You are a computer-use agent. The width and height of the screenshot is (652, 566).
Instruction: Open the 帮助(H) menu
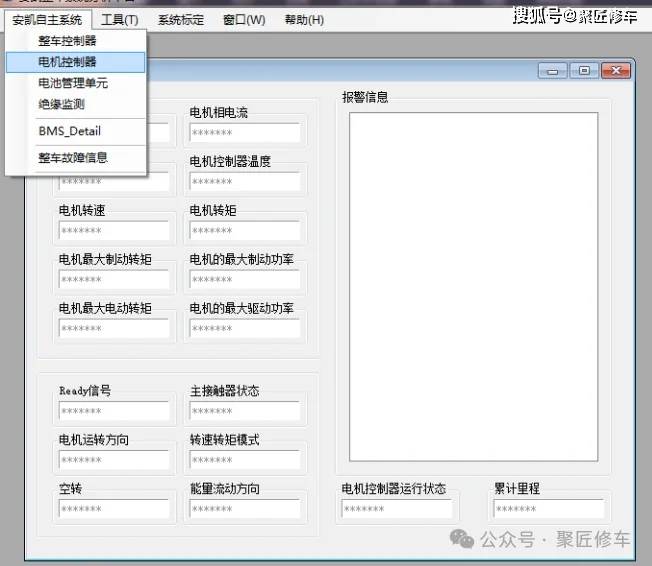304,19
